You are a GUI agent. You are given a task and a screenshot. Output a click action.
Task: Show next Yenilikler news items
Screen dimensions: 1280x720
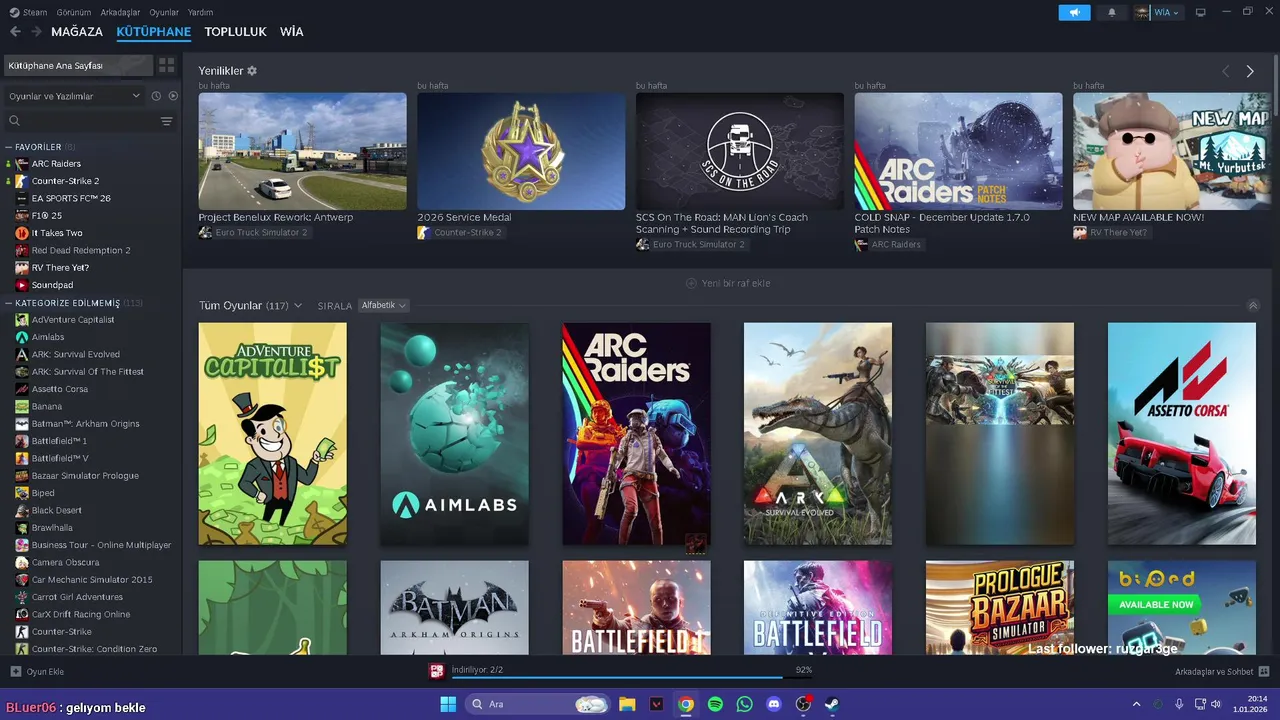click(1250, 71)
